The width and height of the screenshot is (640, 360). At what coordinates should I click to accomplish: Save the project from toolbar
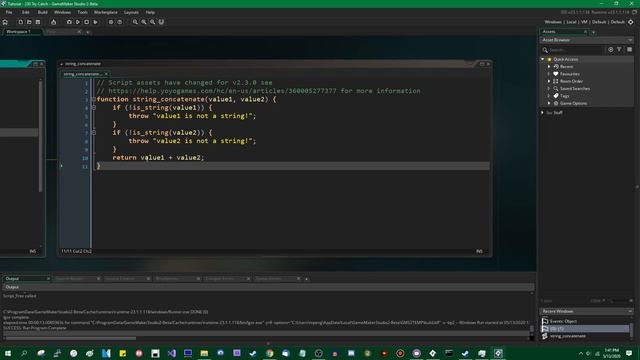38,22
